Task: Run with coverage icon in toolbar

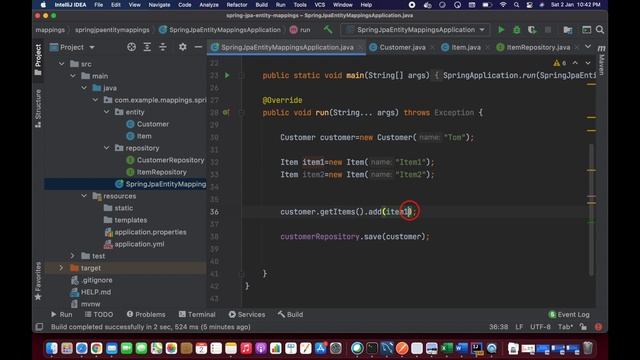Action: point(532,30)
